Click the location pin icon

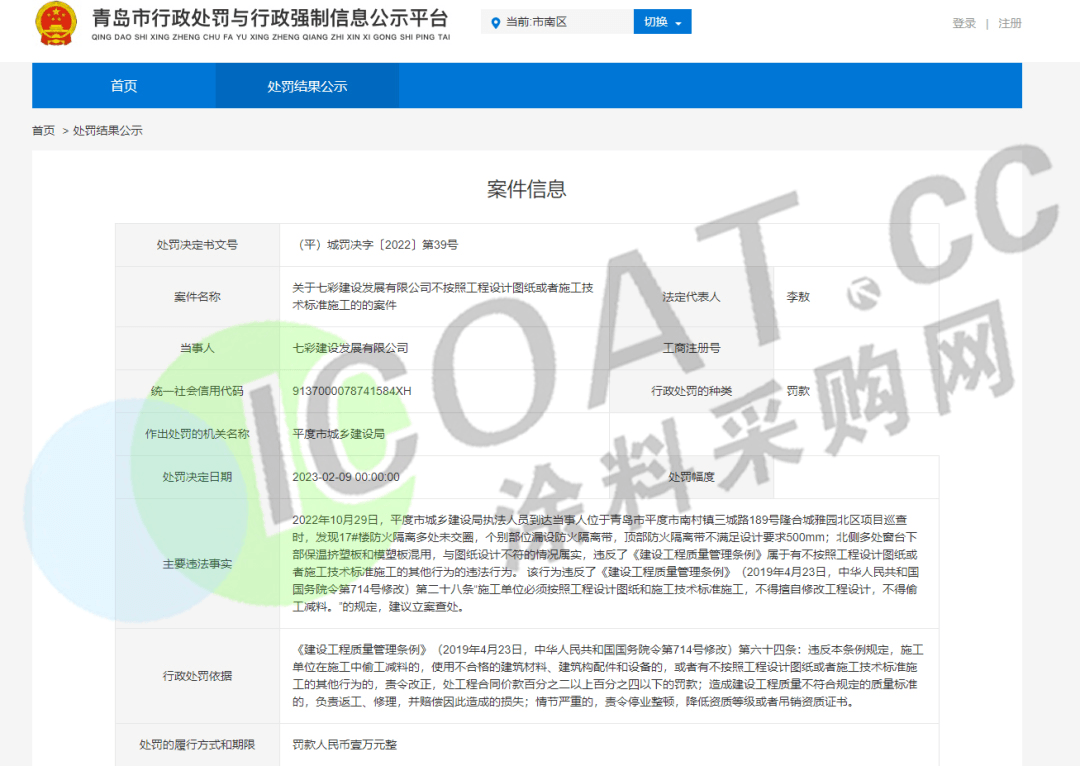click(495, 22)
